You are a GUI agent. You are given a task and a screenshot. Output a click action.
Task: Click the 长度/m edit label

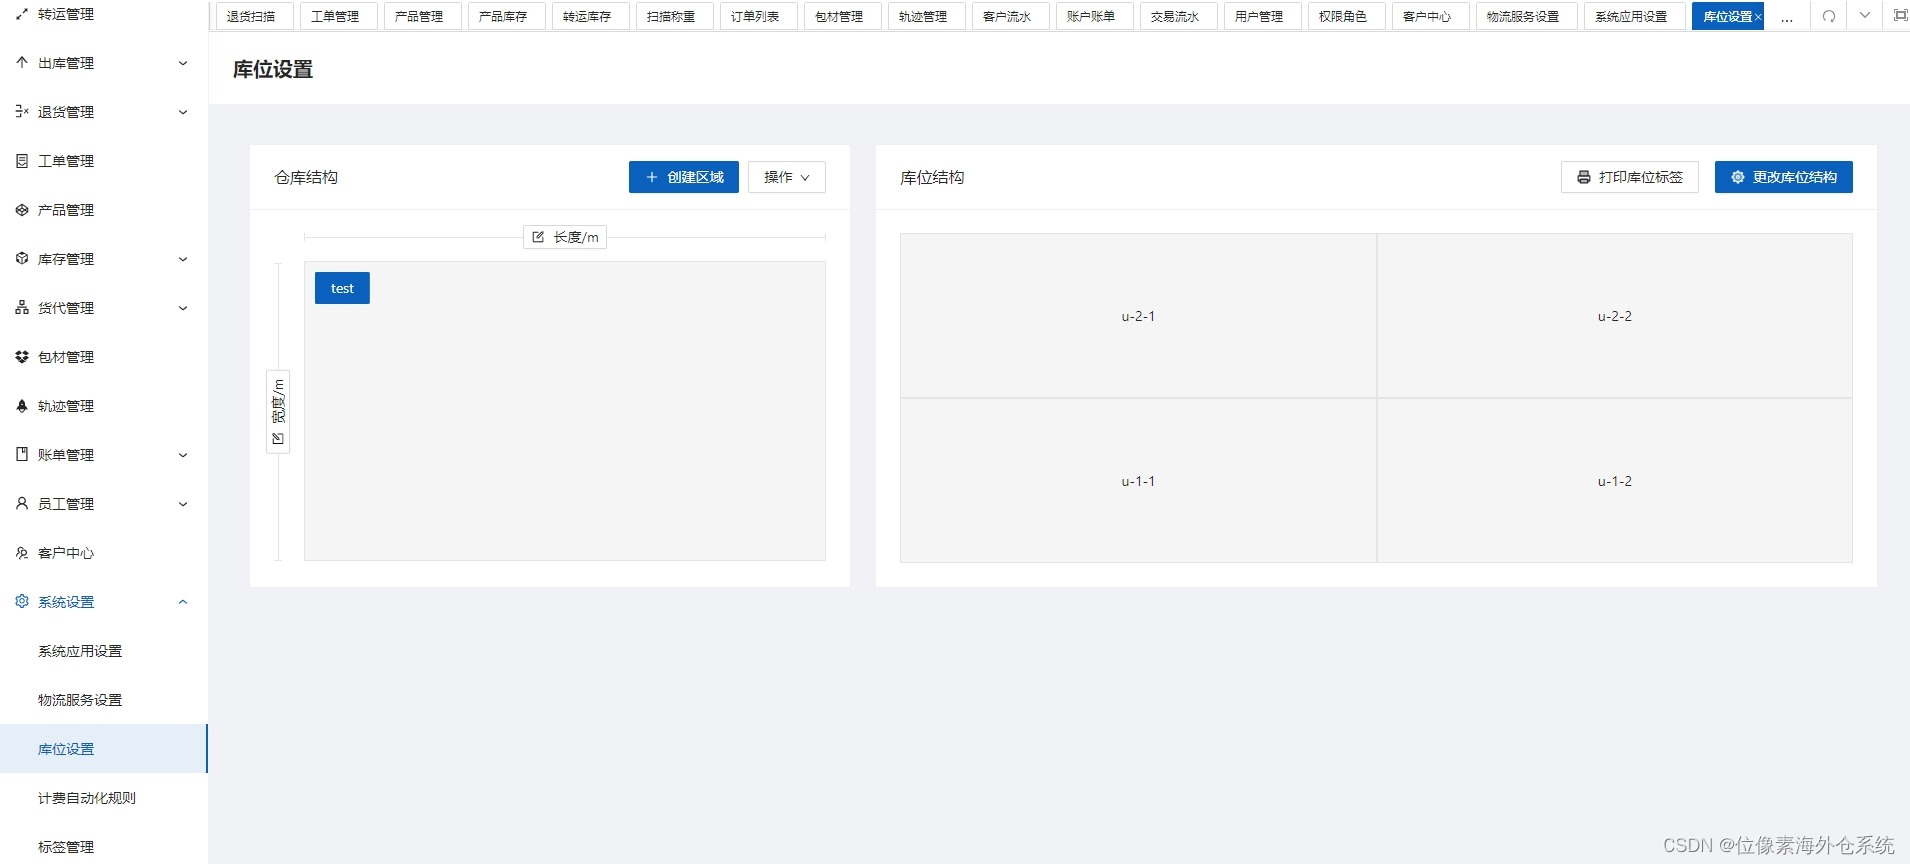565,237
